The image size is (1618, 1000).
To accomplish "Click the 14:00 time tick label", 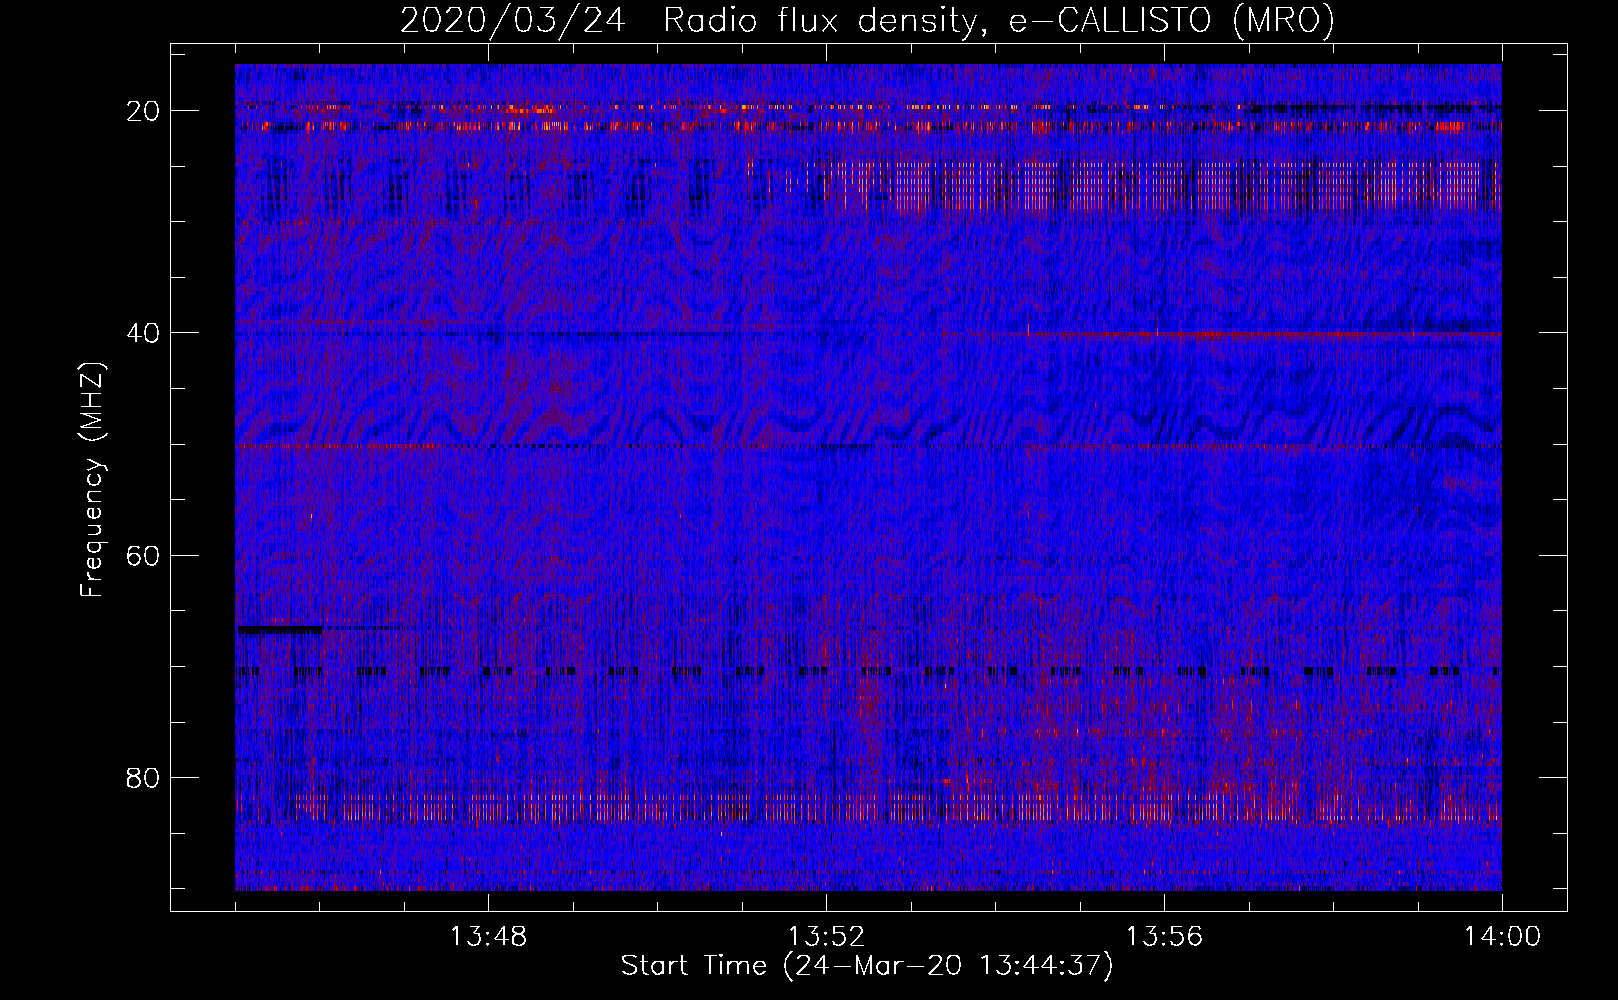I will (1502, 937).
